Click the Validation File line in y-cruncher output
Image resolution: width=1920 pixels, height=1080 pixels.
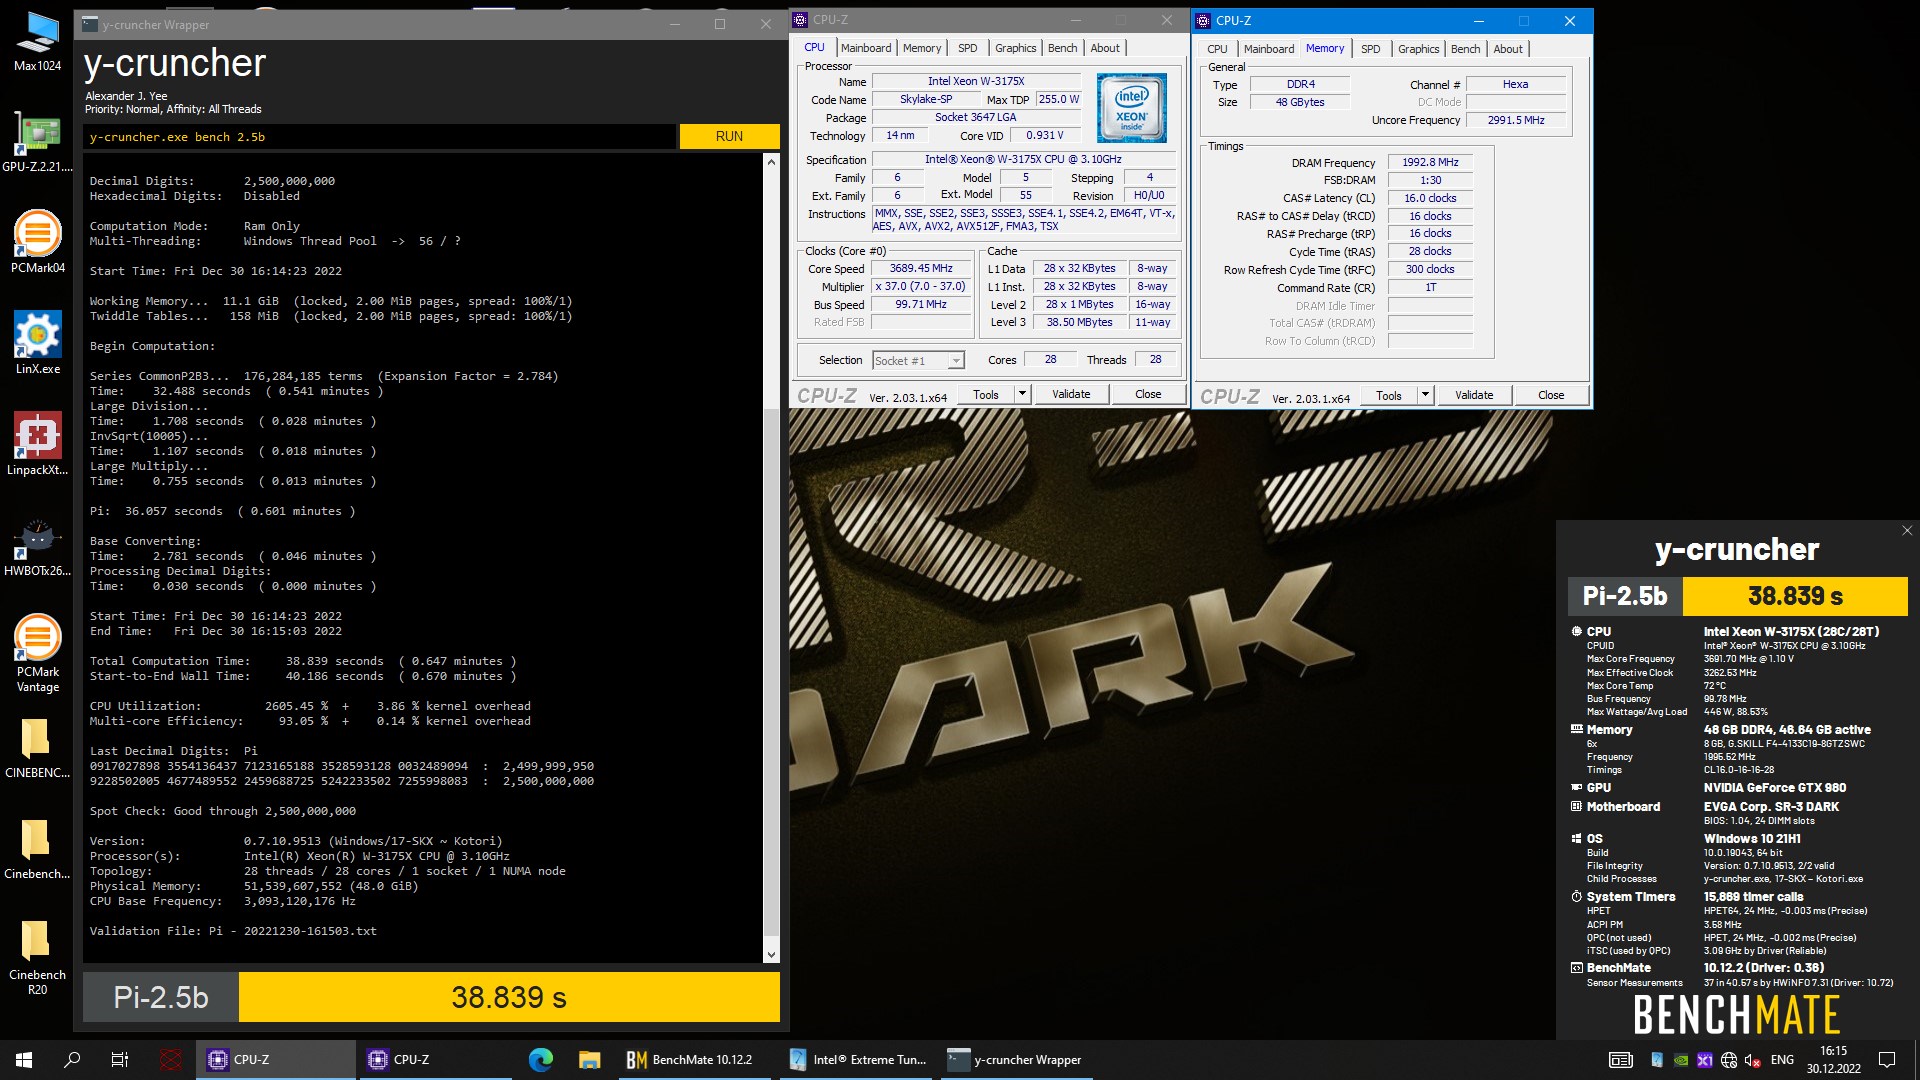tap(233, 931)
